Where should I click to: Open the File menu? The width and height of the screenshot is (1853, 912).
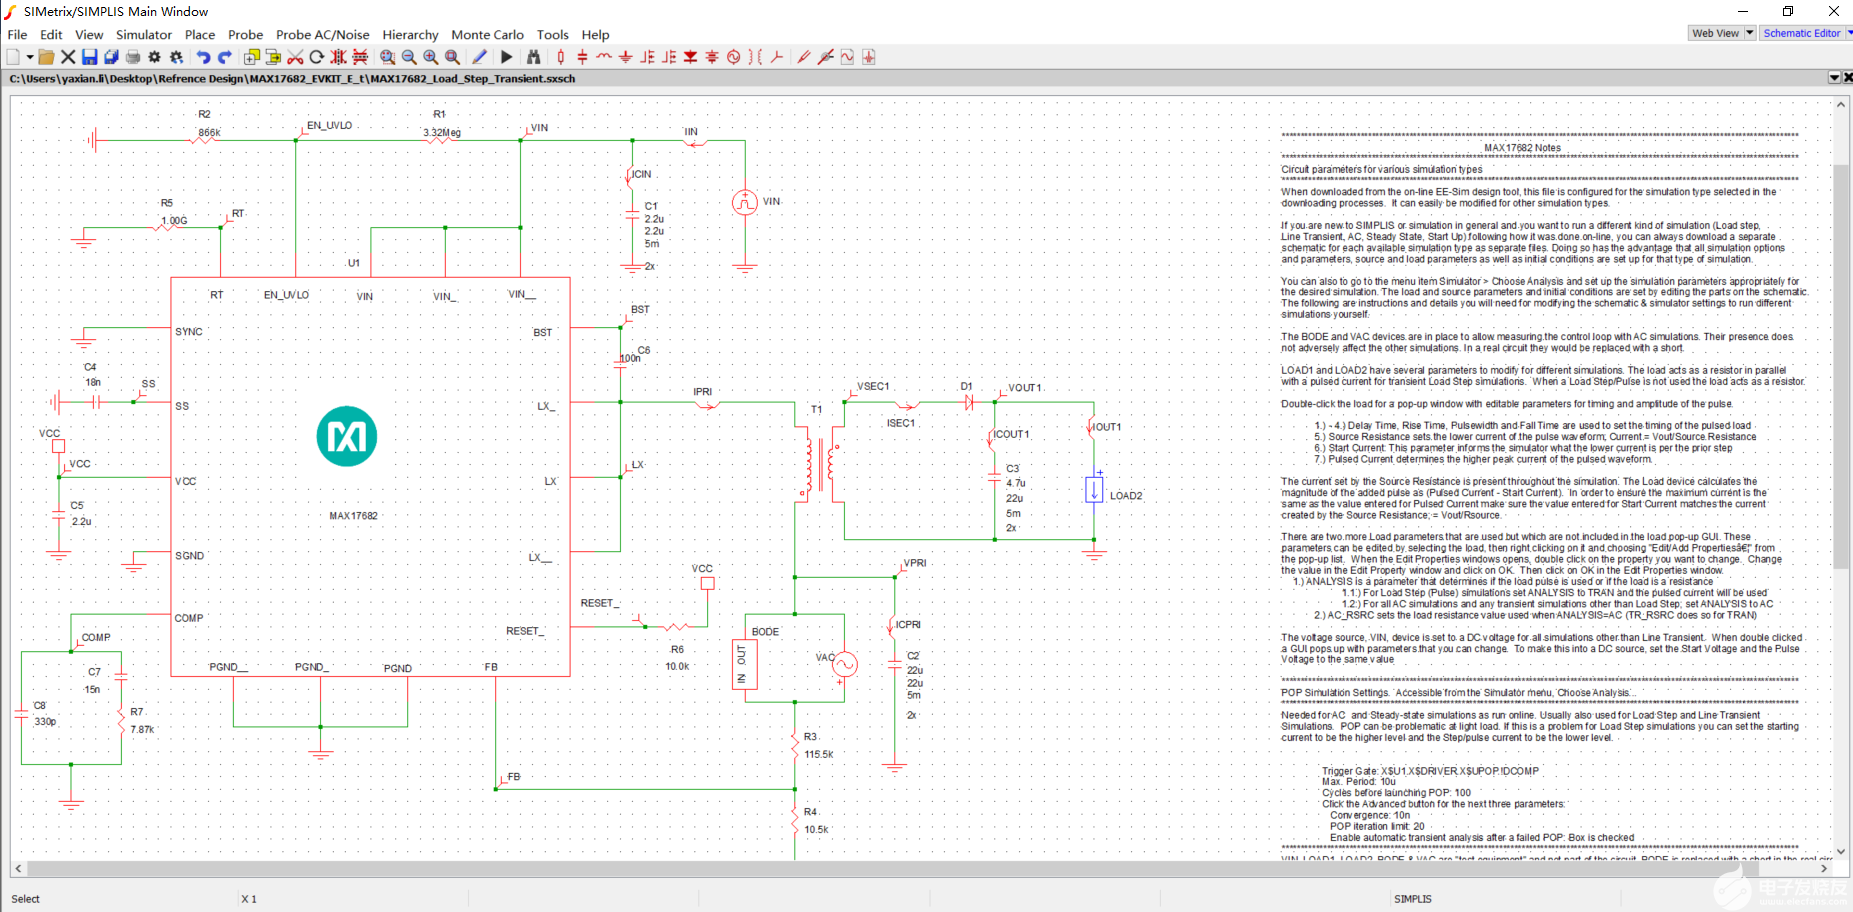click(x=17, y=34)
